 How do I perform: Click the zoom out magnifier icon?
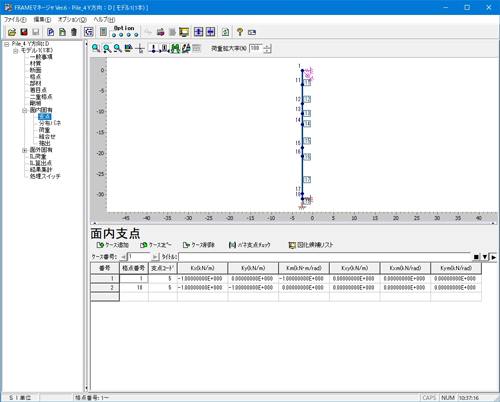coord(118,48)
